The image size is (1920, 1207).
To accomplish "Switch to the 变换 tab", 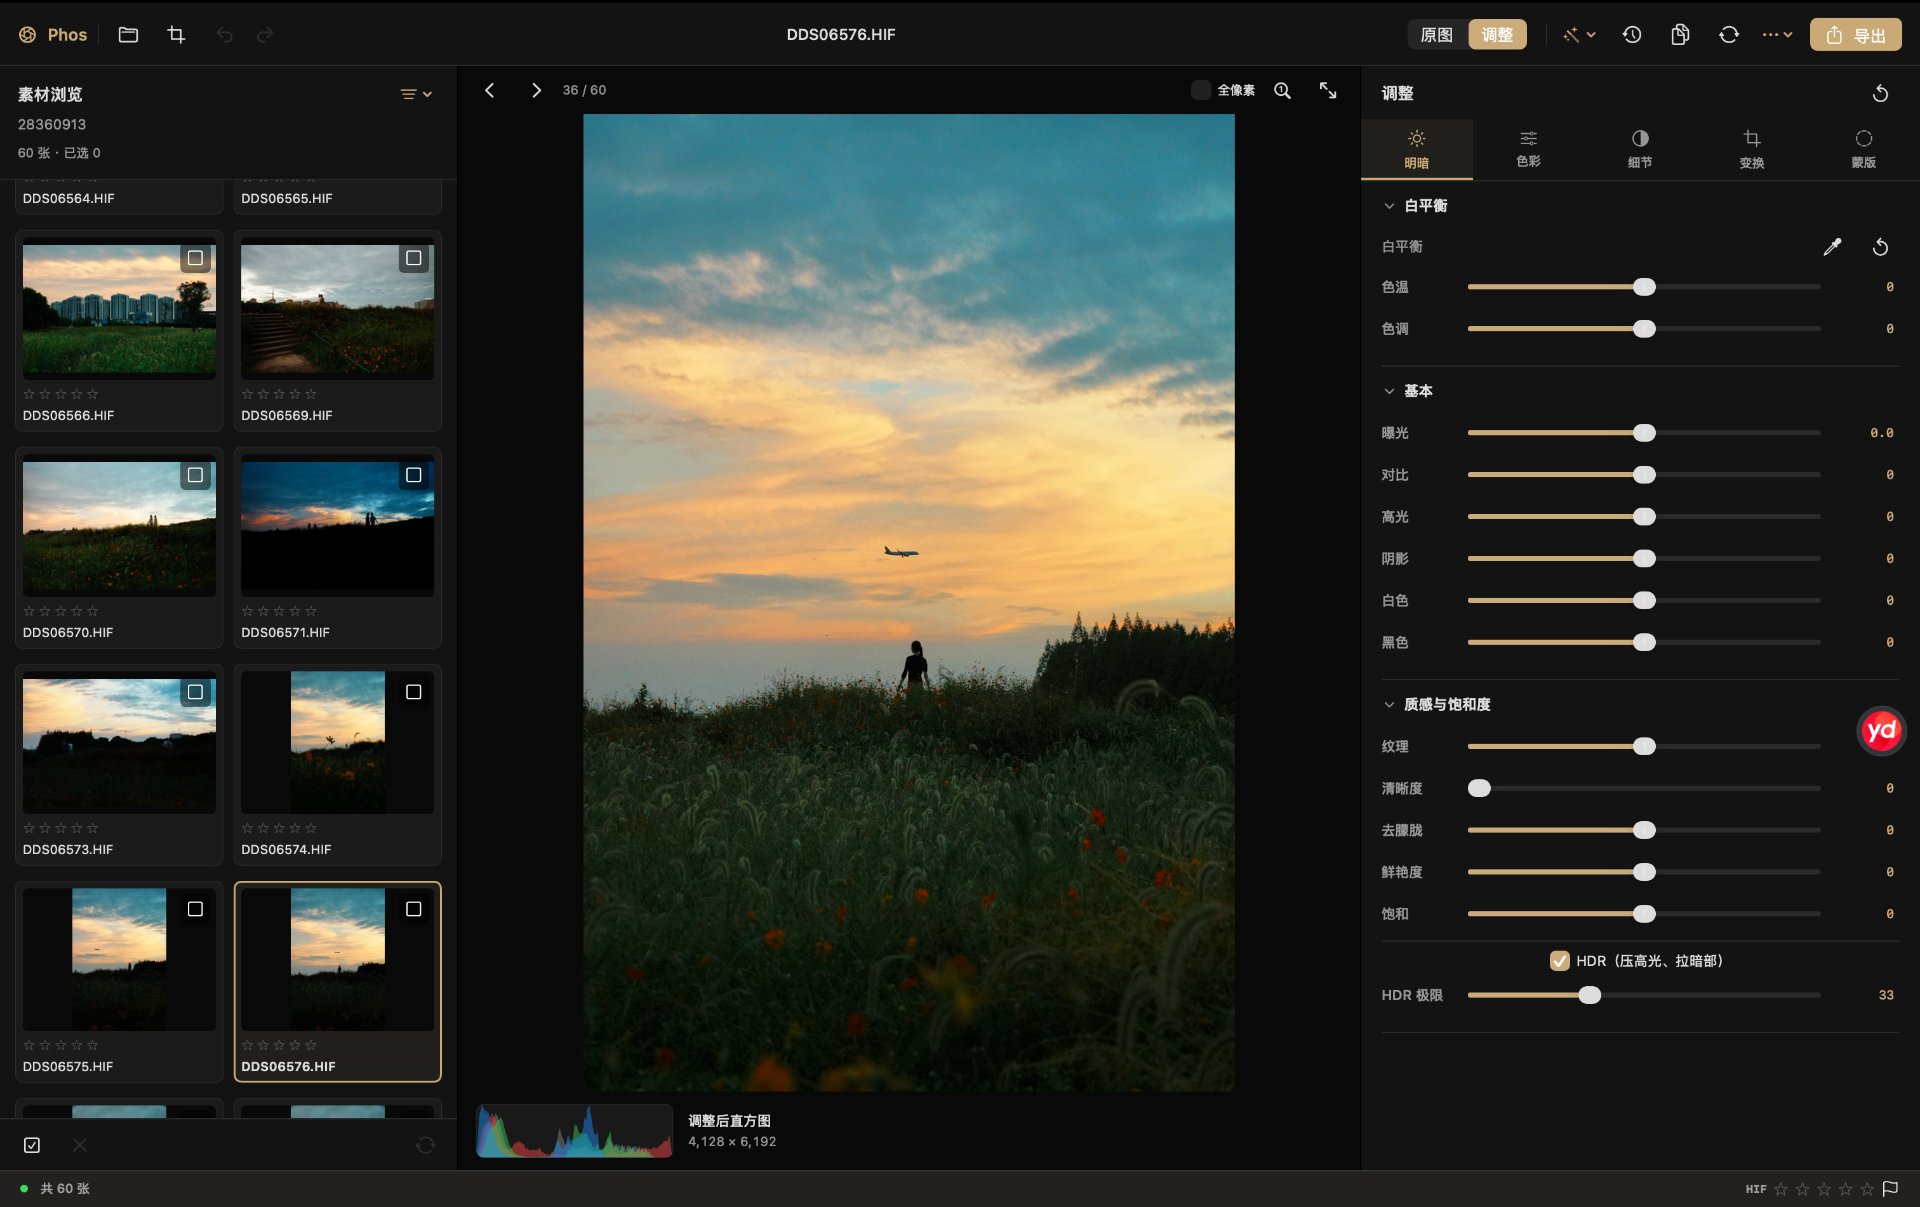I will coord(1752,149).
